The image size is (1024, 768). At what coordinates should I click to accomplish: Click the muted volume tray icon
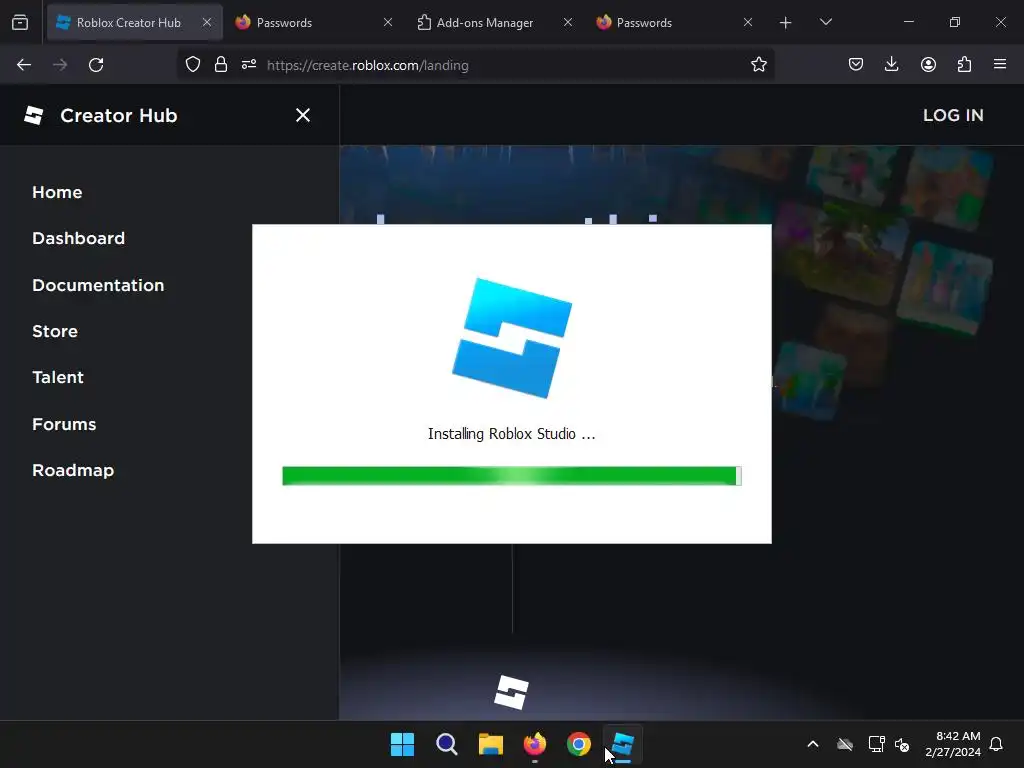[902, 744]
